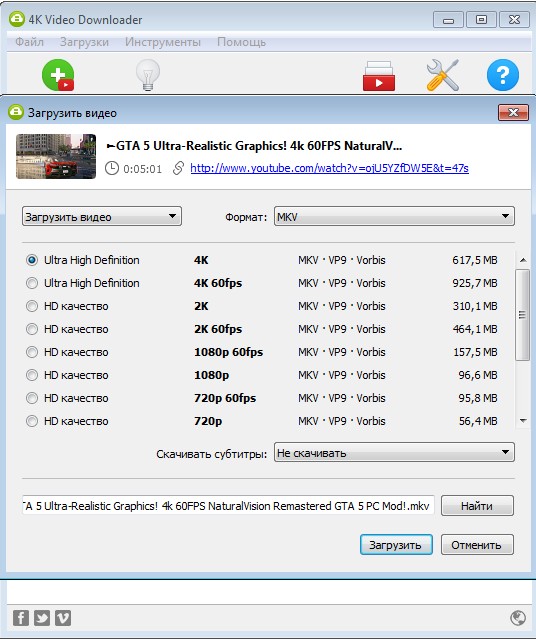Click the 157,5 MB size value
Viewport: 536px width, 639px height.
(475, 352)
